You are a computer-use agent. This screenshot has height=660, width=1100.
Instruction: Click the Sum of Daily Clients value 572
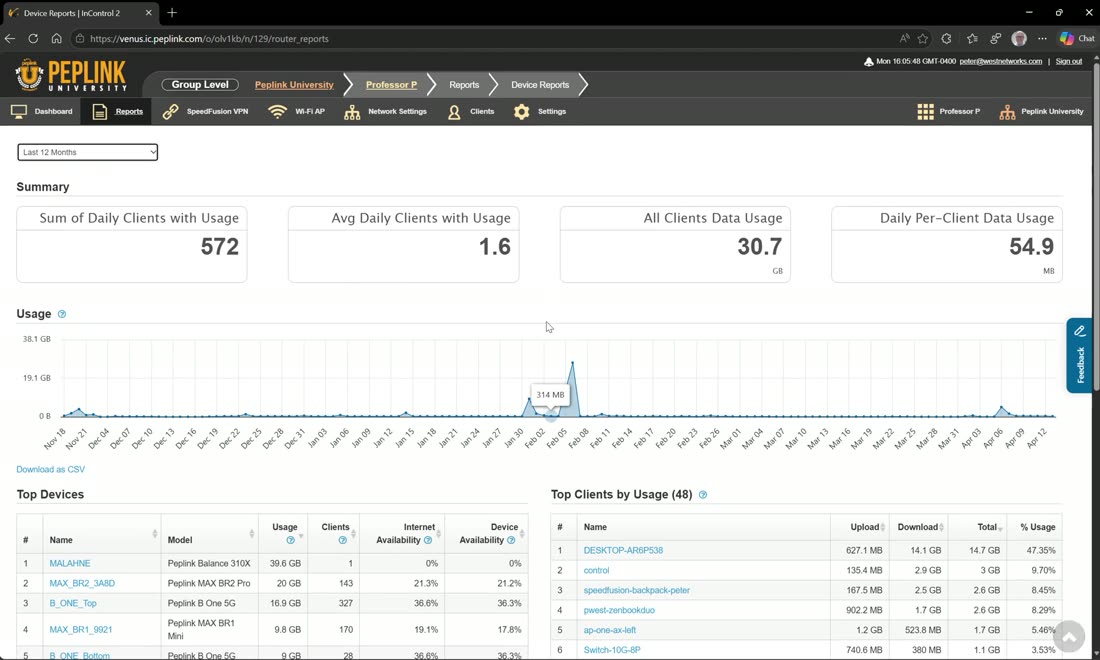(x=220, y=247)
